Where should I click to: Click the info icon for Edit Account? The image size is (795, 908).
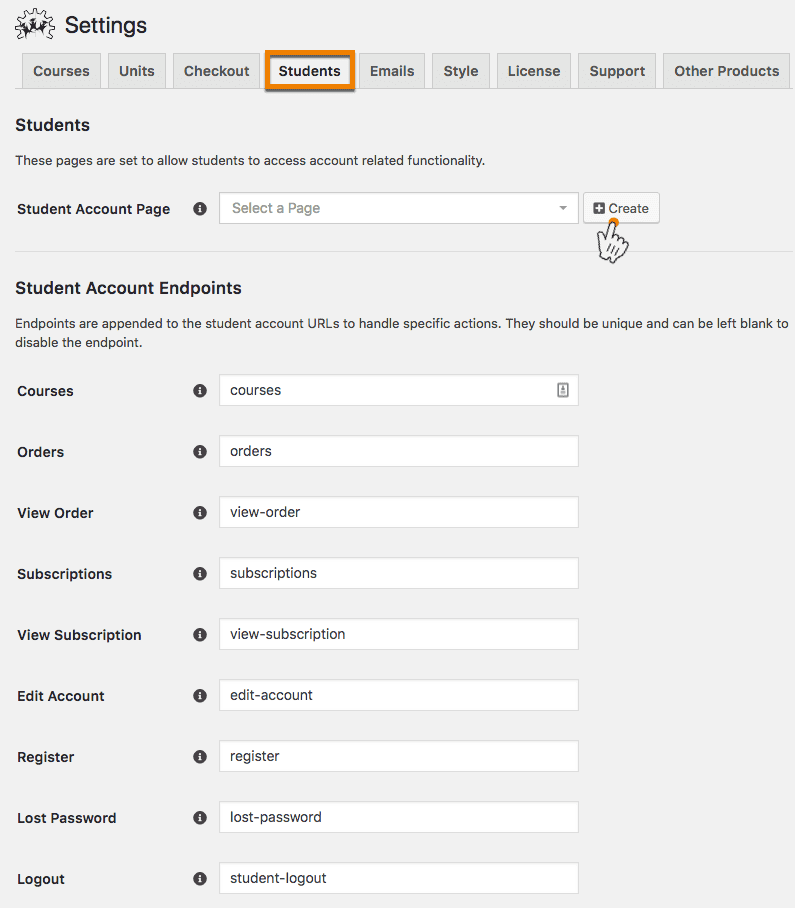(200, 695)
